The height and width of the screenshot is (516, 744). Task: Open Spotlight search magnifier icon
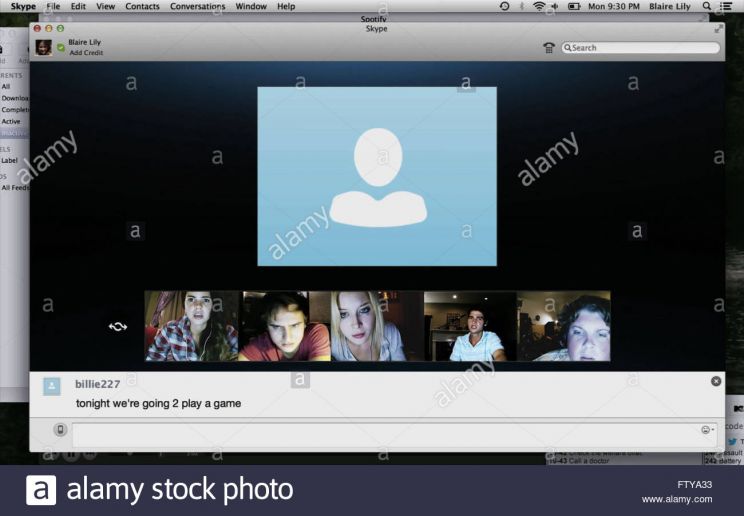(707, 6)
